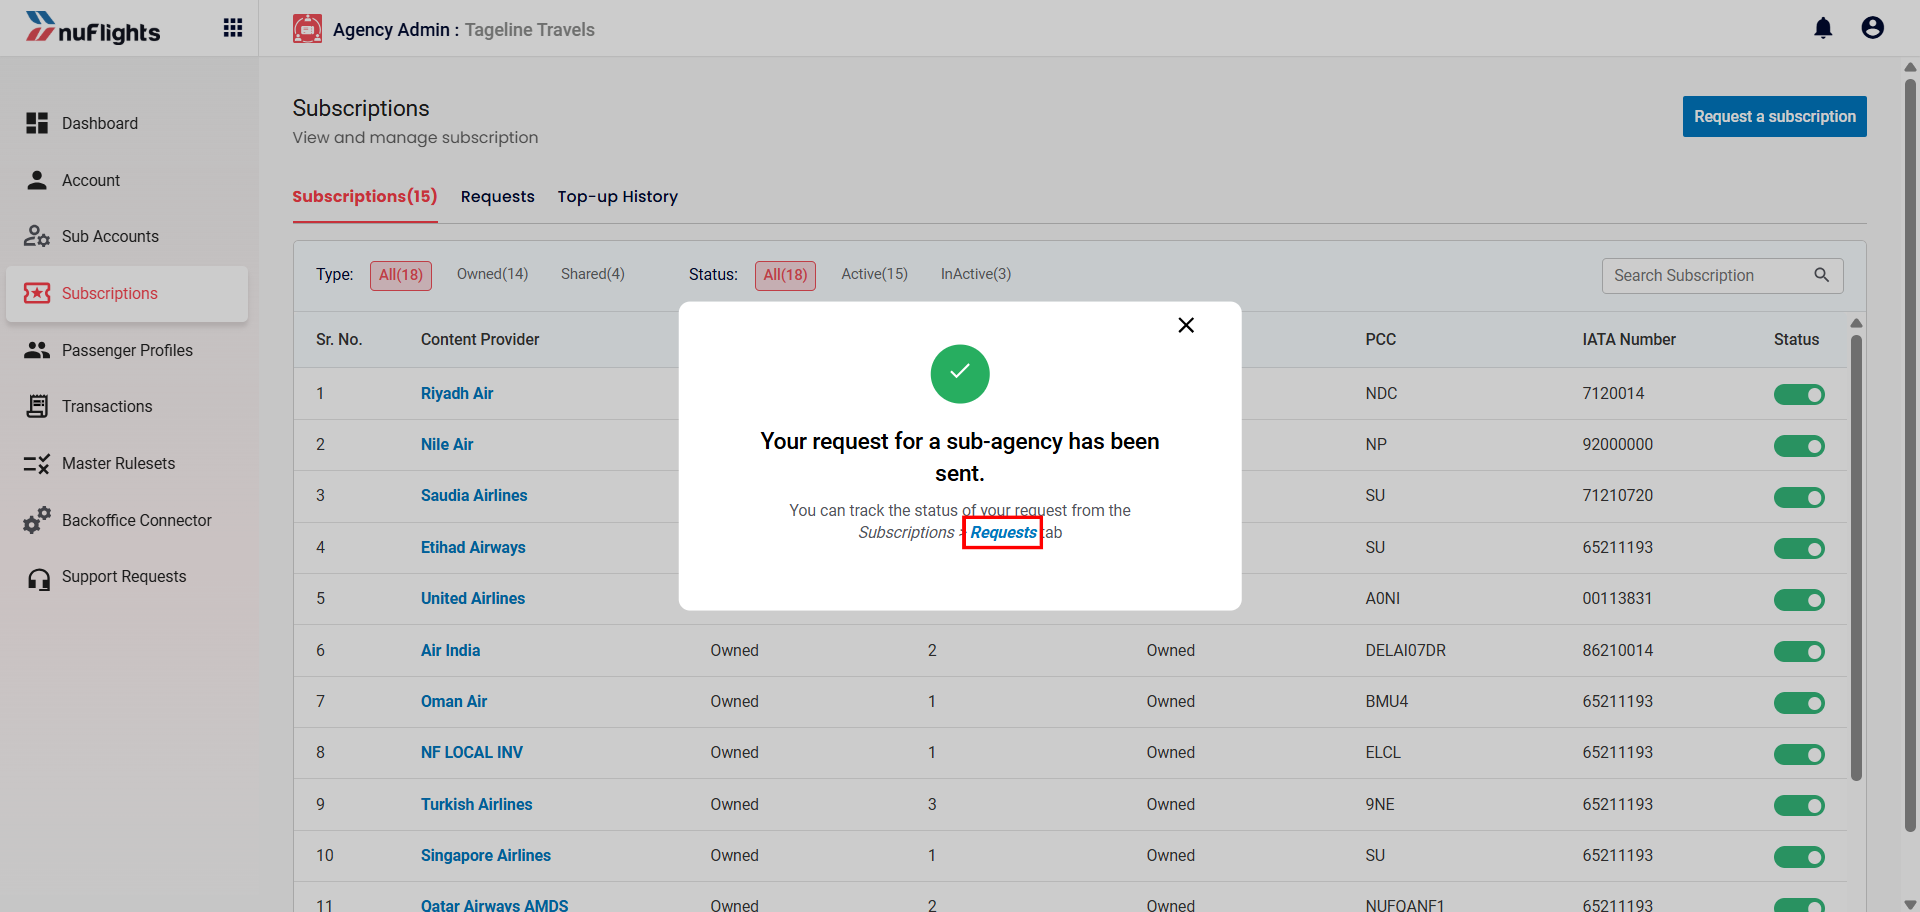Click the Agency Admin badge icon

[307, 29]
